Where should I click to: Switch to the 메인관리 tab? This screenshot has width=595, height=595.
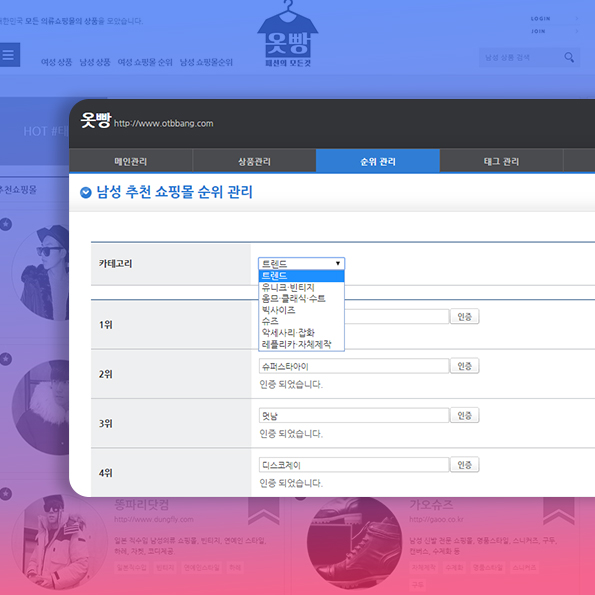pos(131,161)
